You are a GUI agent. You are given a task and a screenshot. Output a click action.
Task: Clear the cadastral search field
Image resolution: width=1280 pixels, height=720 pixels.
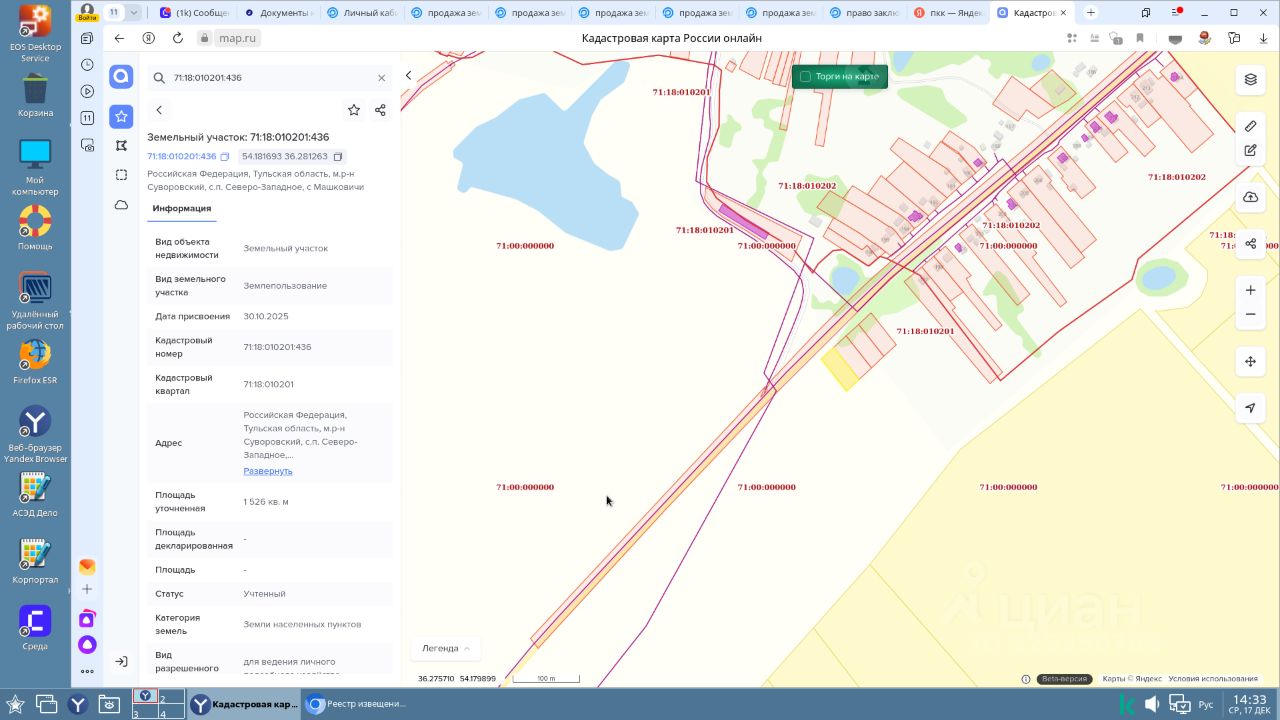click(381, 78)
